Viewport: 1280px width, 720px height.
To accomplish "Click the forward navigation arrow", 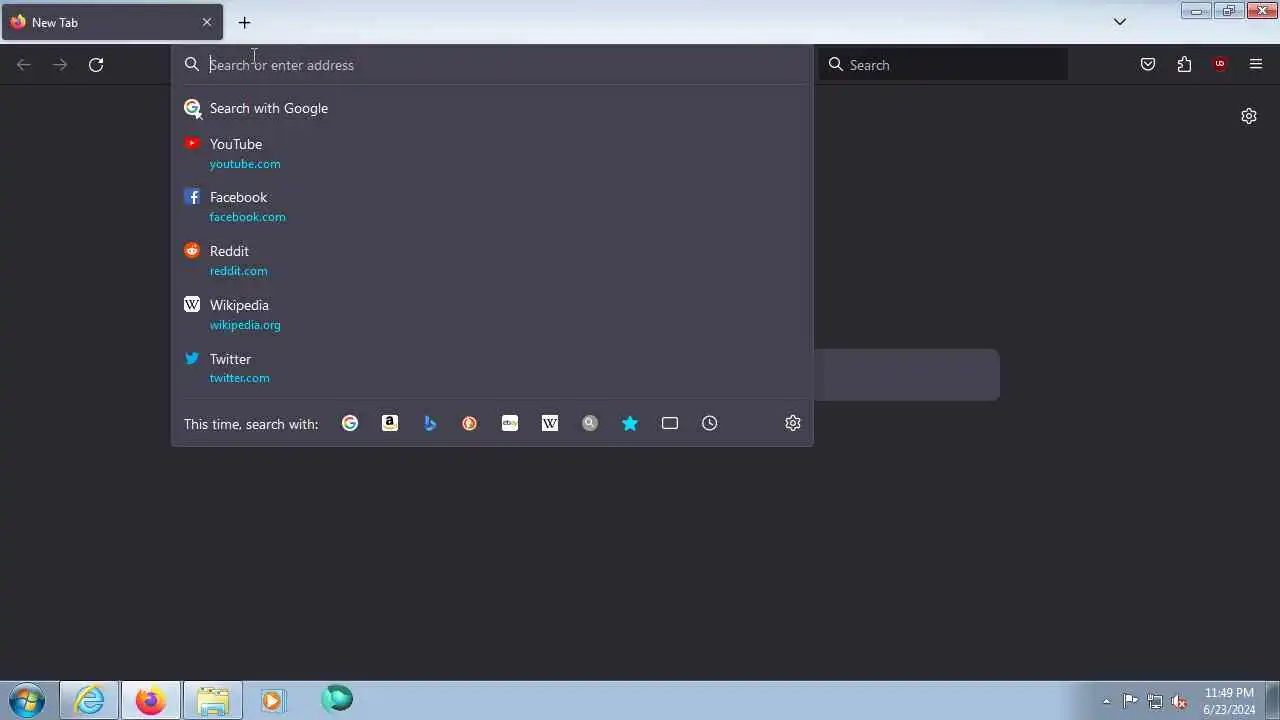I will [x=60, y=64].
